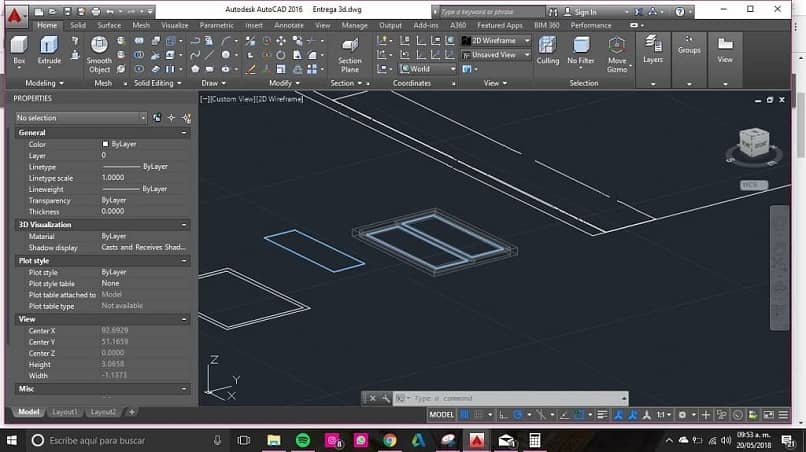Open annotation scale 1:1 dropdown
The image size is (806, 452).
point(663,414)
